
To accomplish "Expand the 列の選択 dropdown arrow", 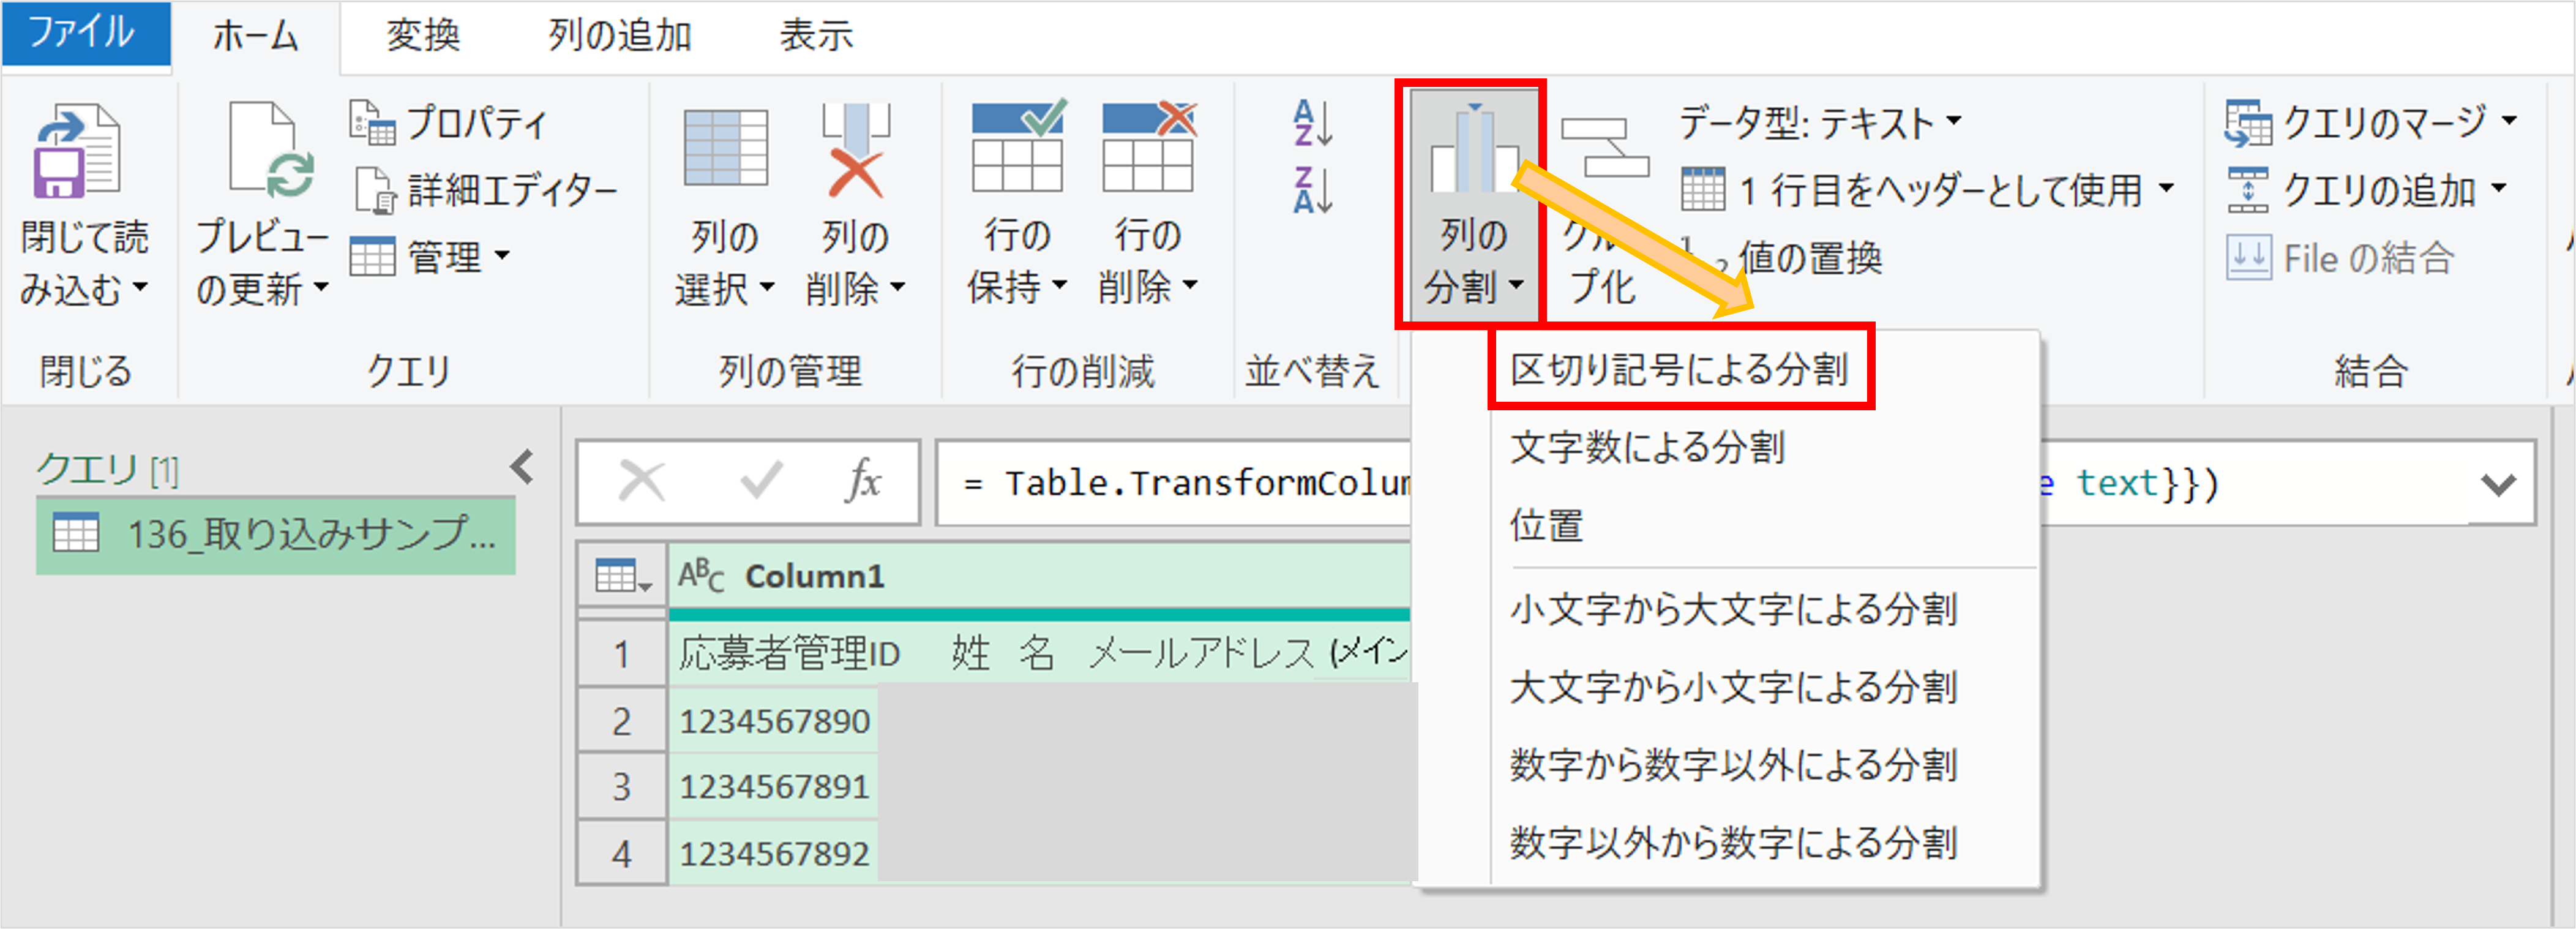I will [x=767, y=288].
